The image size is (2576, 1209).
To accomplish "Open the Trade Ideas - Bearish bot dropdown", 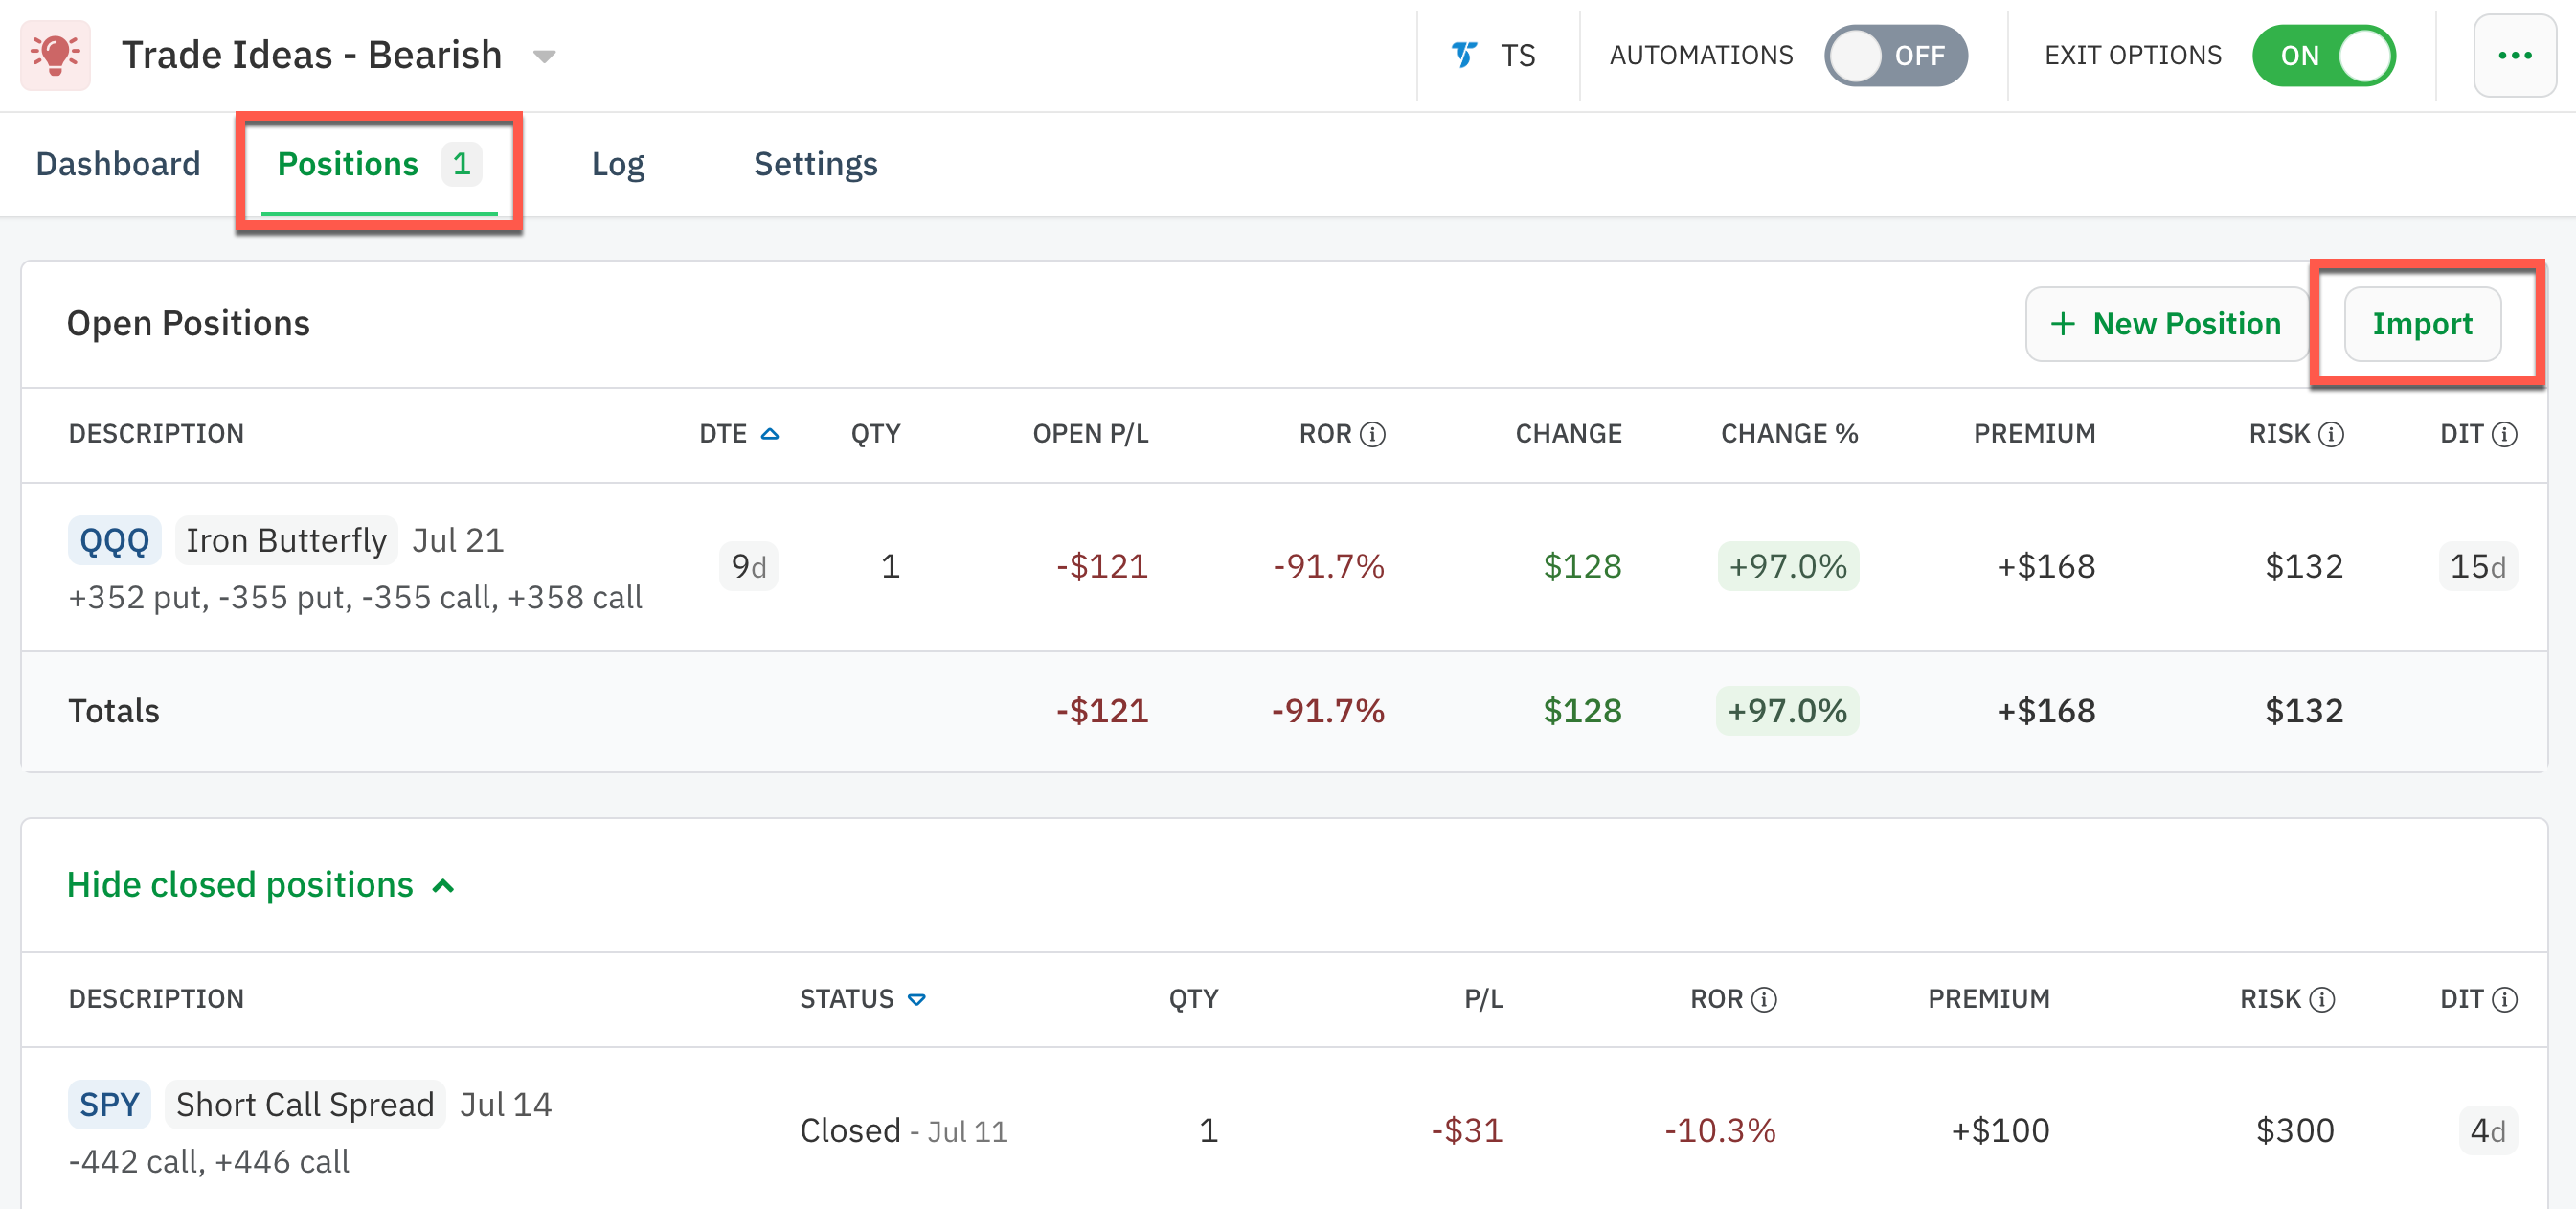I will (543, 57).
